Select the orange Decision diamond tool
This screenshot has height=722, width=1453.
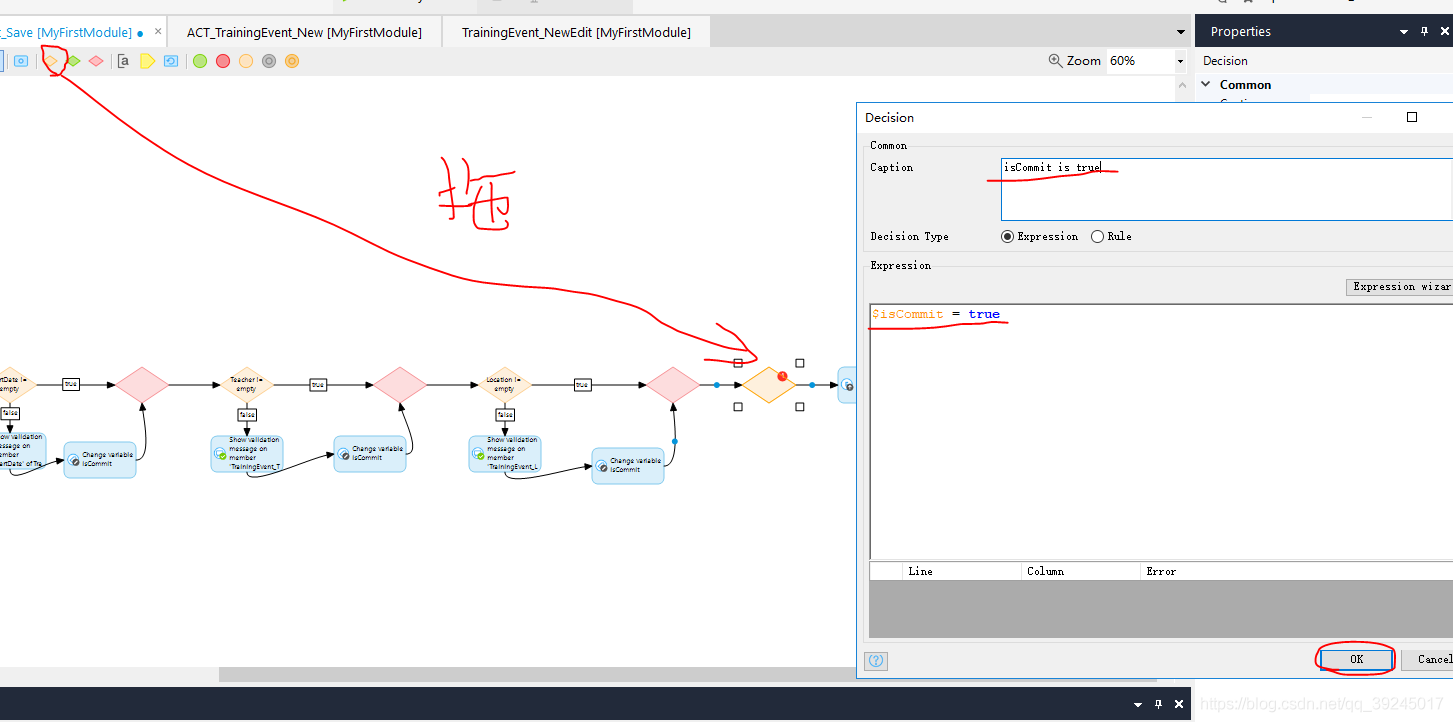click(x=51, y=61)
